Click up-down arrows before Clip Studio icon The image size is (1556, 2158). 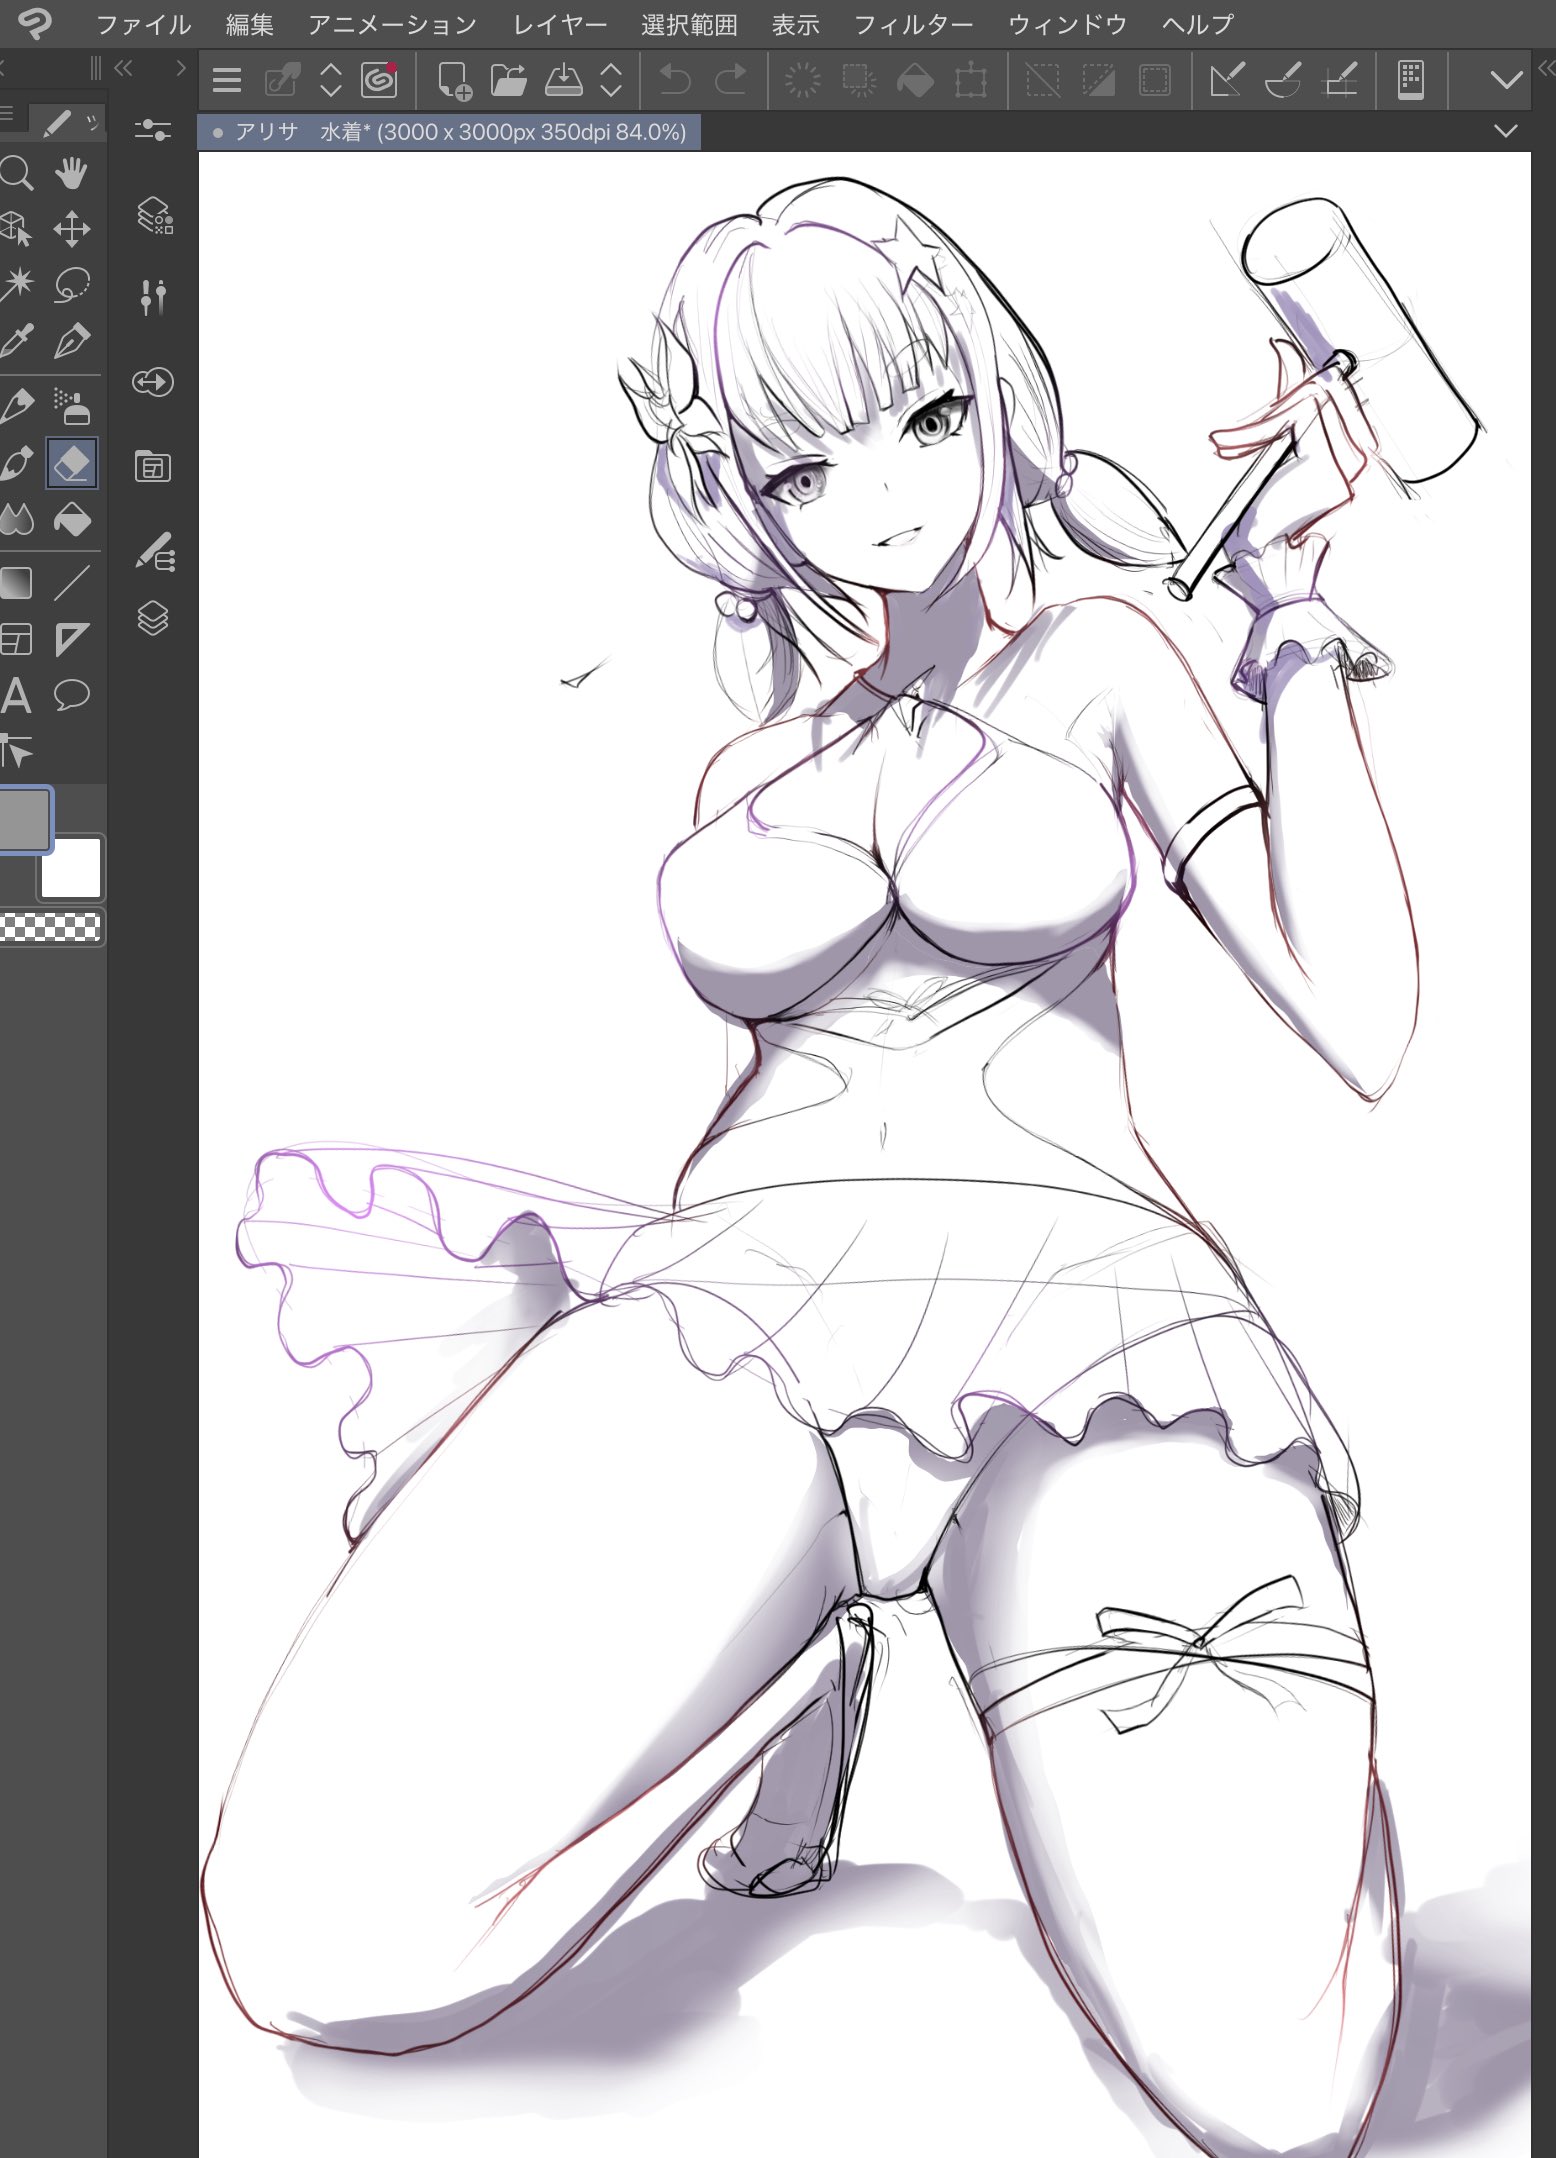330,80
